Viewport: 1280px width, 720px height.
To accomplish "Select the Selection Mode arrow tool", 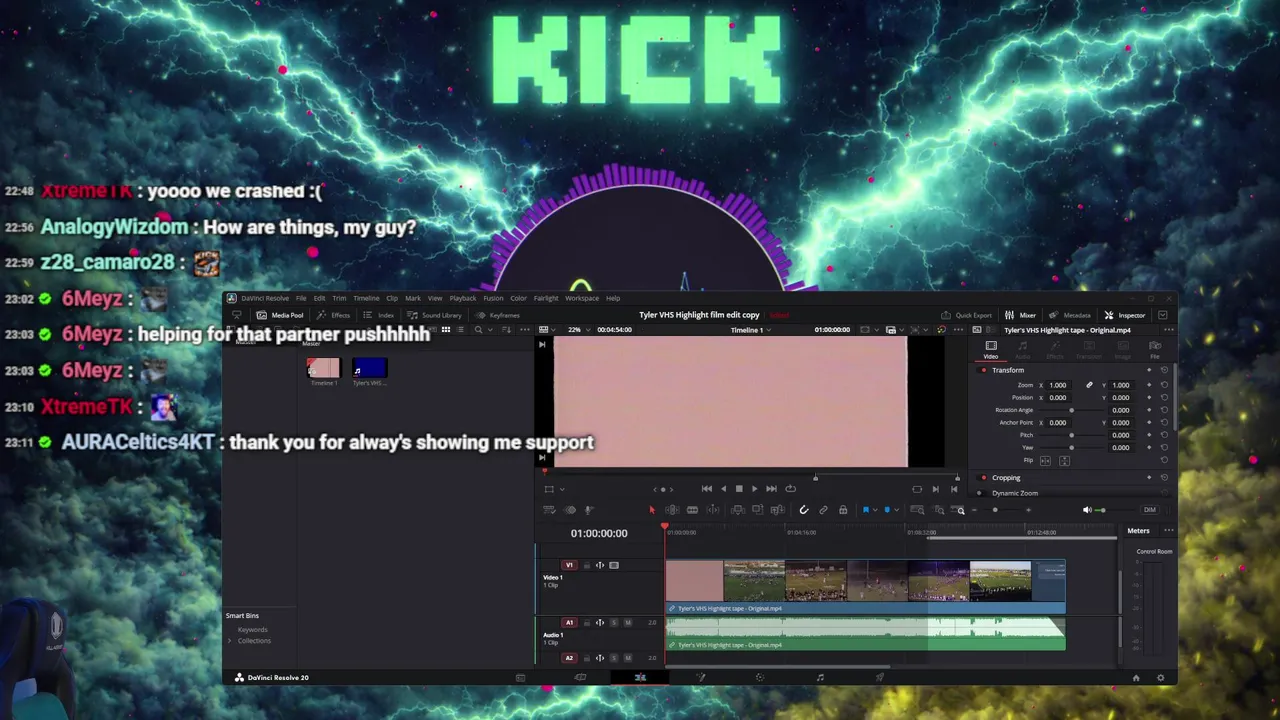I will pyautogui.click(x=652, y=510).
